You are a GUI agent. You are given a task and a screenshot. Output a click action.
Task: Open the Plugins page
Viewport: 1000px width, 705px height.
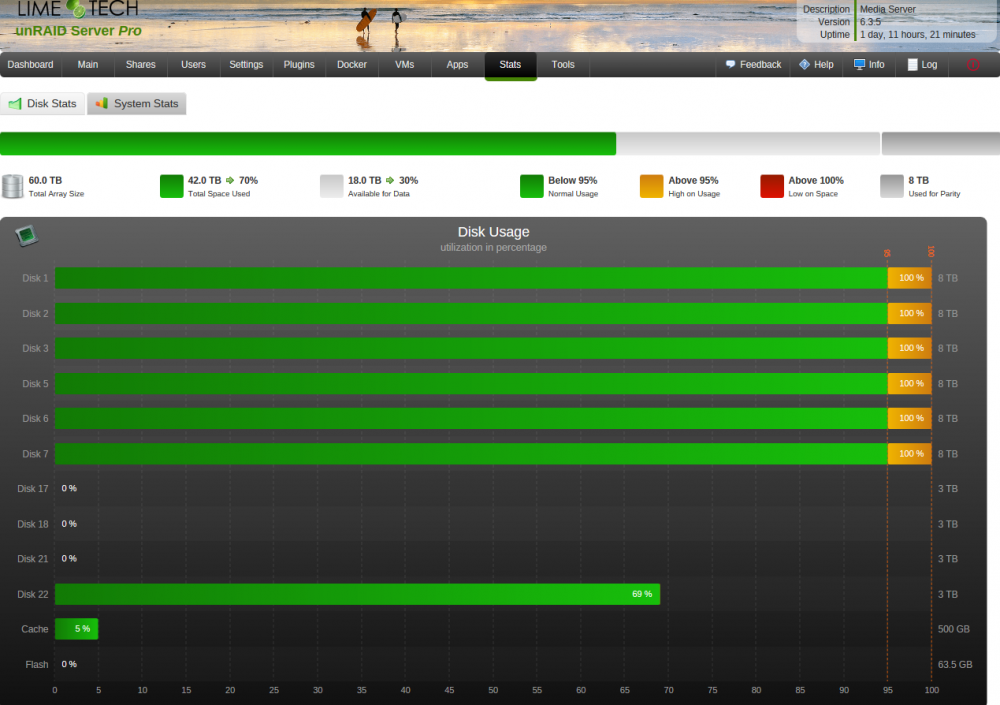coord(299,64)
